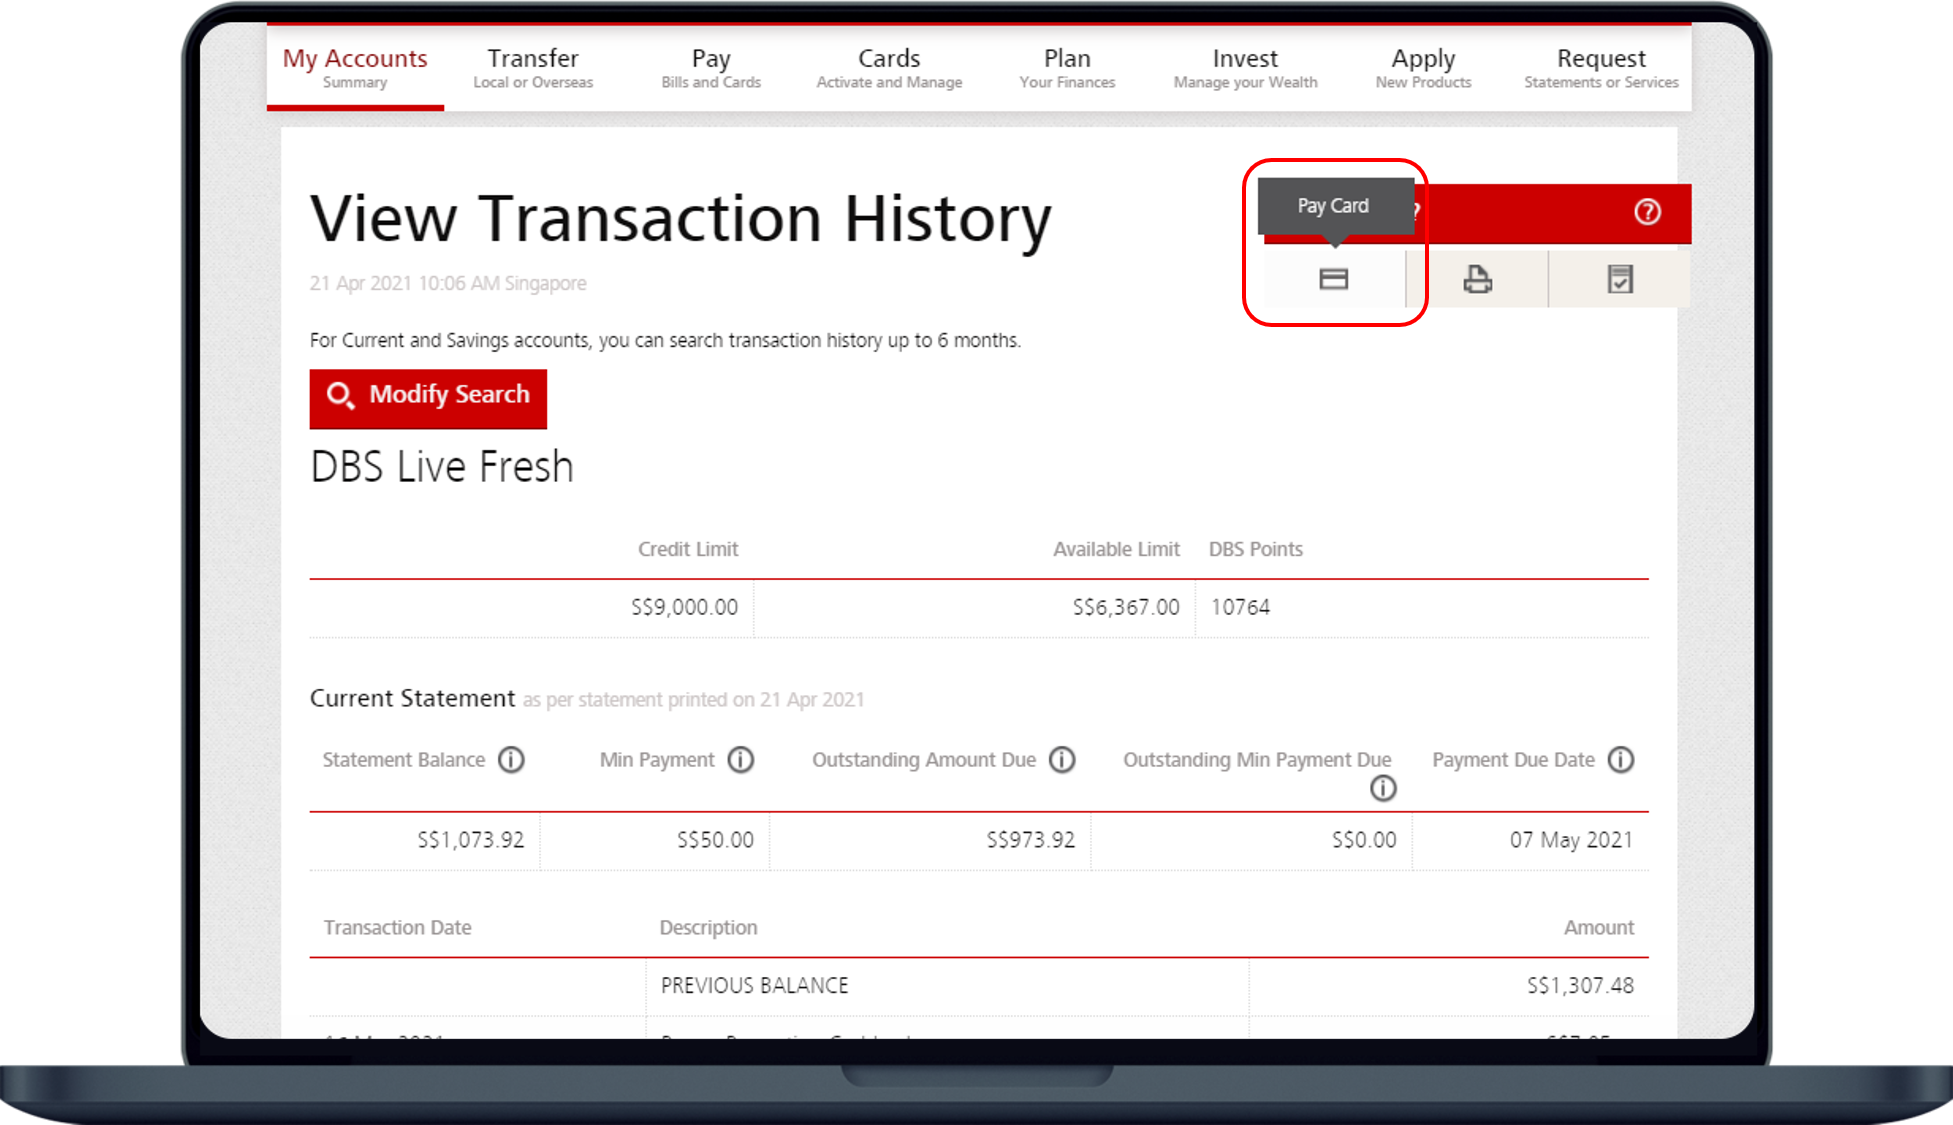
Task: Click the help question mark icon
Action: tap(1647, 212)
